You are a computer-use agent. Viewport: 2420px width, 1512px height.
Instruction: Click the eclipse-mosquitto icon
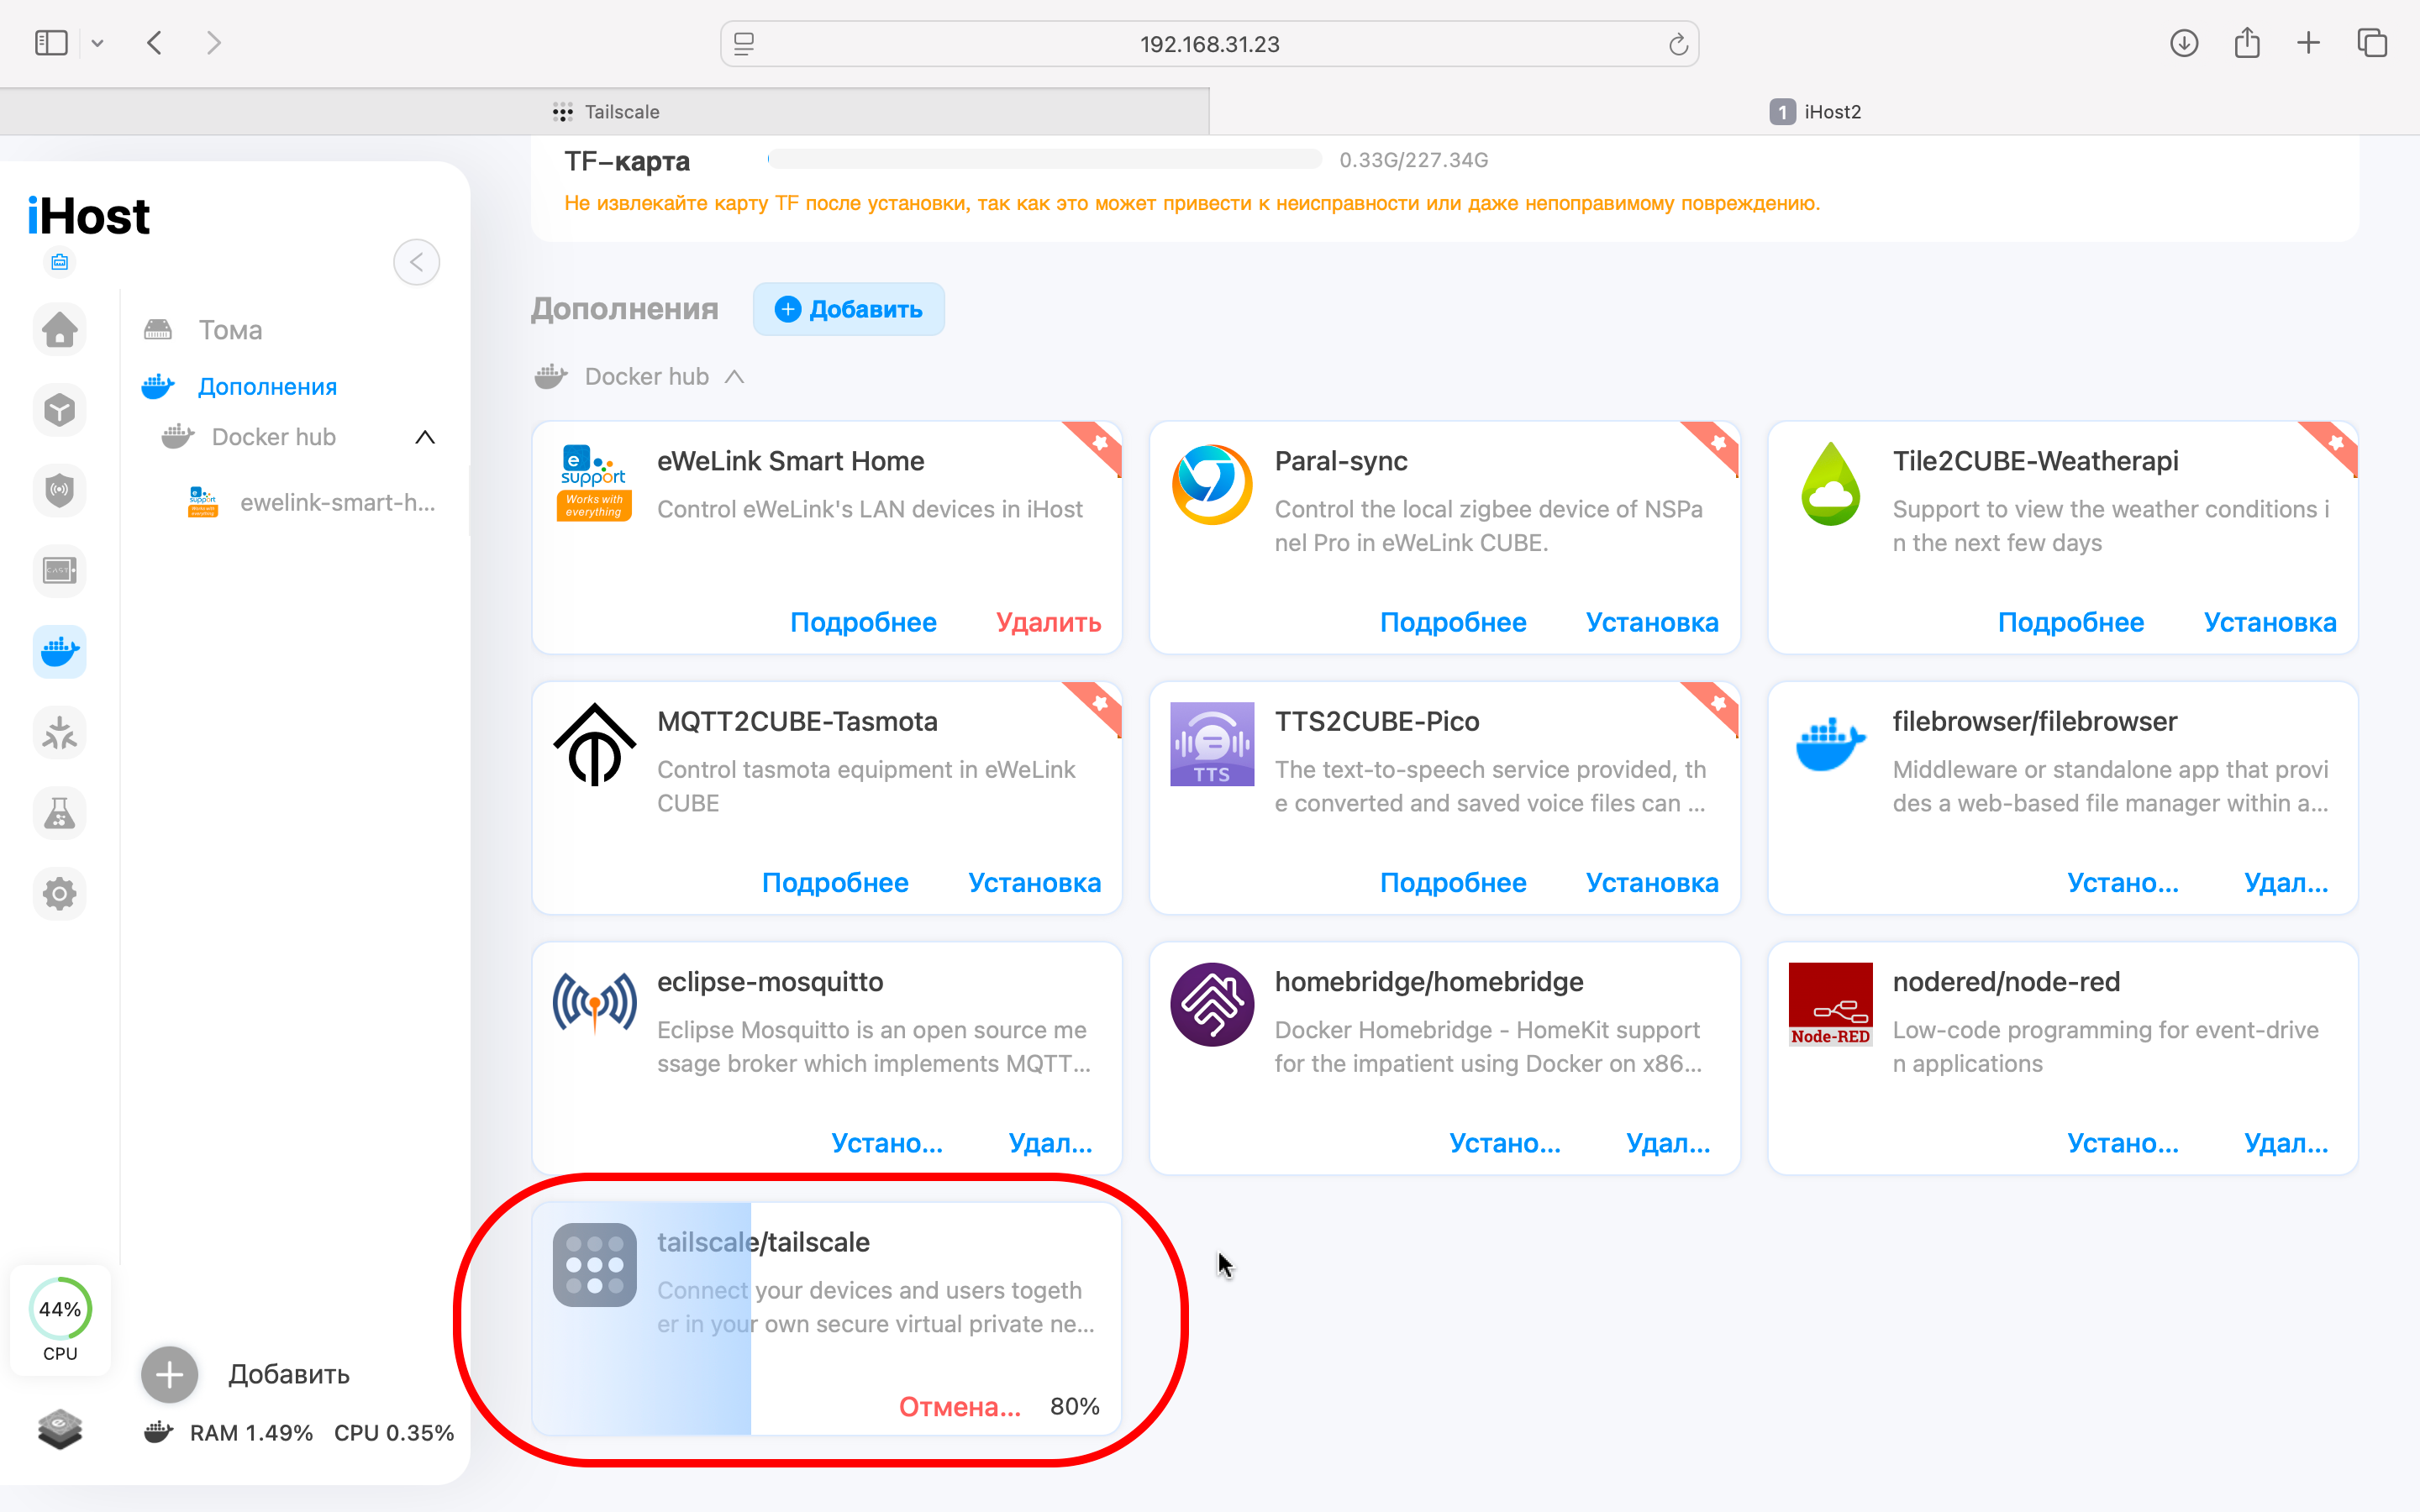pyautogui.click(x=595, y=1003)
